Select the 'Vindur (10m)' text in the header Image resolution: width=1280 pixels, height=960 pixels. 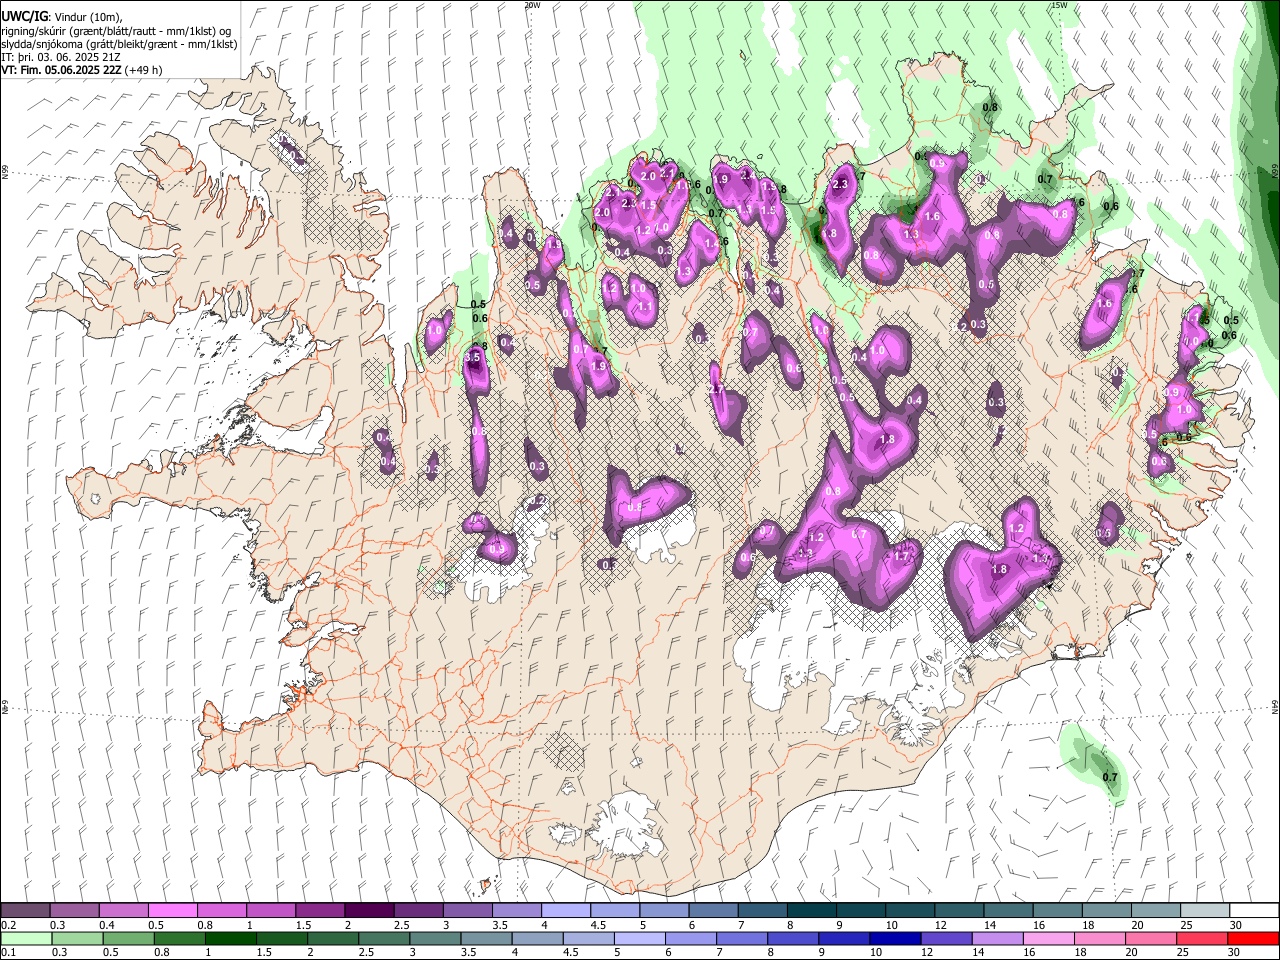click(87, 17)
